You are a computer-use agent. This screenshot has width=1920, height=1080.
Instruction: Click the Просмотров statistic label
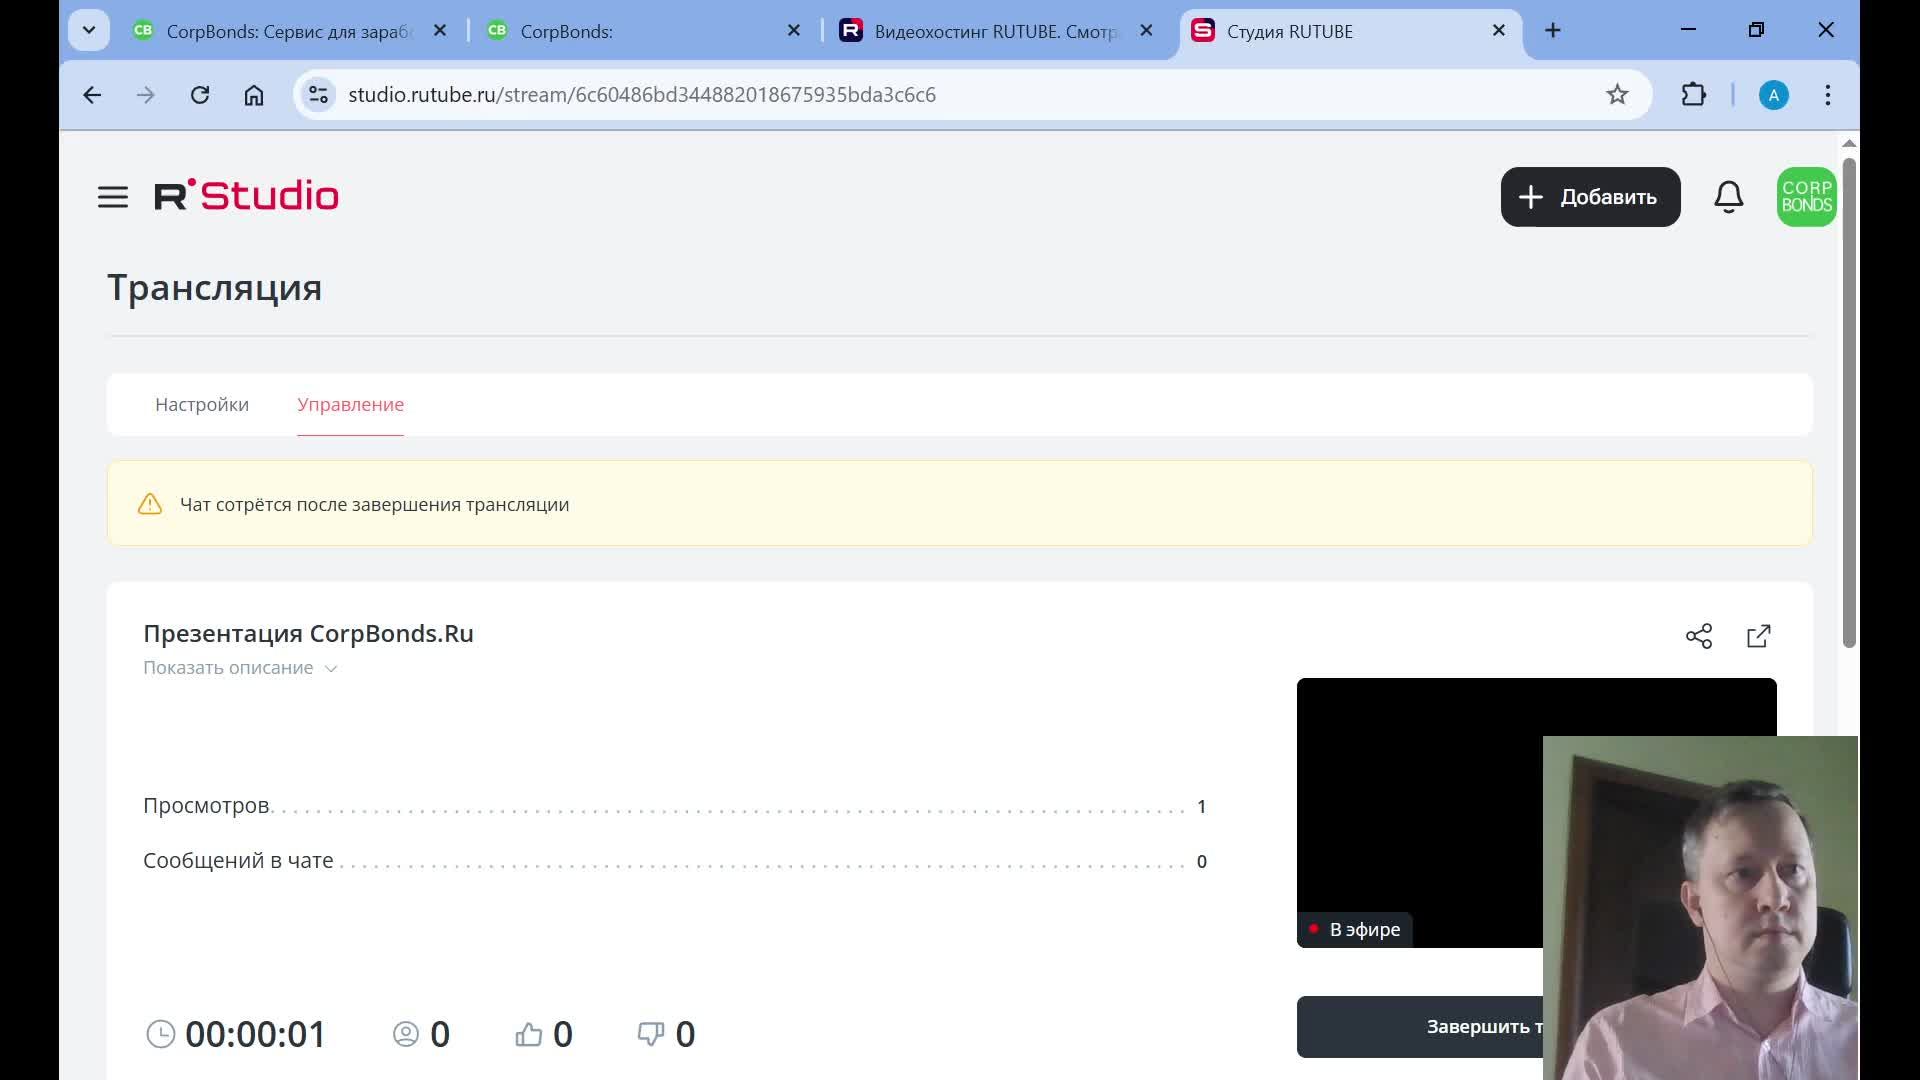coord(206,806)
